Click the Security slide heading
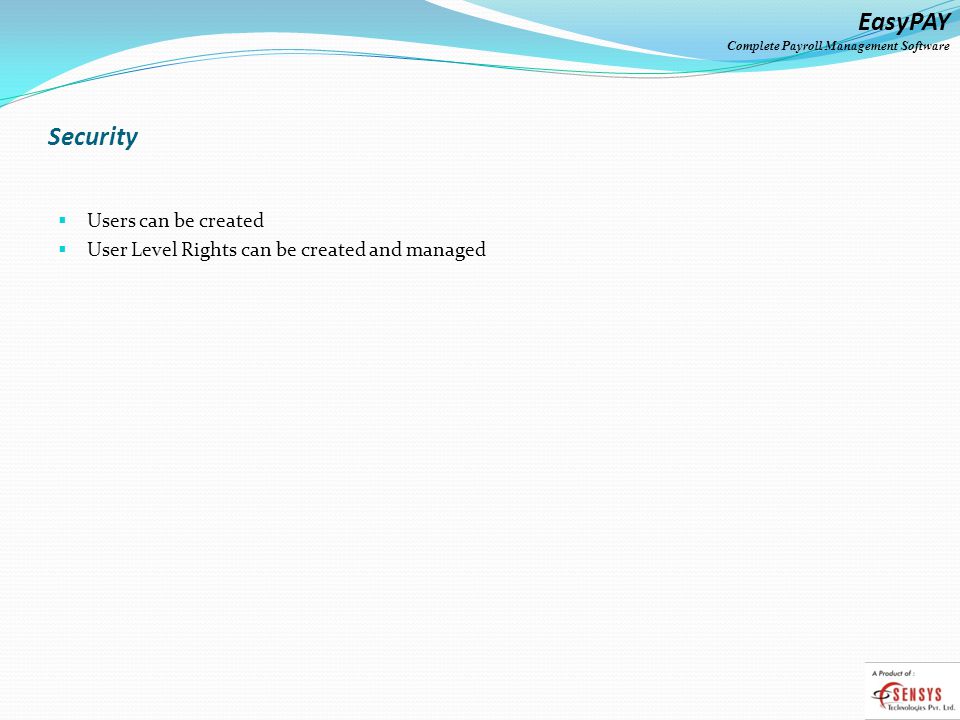The image size is (960, 720). [x=92, y=137]
